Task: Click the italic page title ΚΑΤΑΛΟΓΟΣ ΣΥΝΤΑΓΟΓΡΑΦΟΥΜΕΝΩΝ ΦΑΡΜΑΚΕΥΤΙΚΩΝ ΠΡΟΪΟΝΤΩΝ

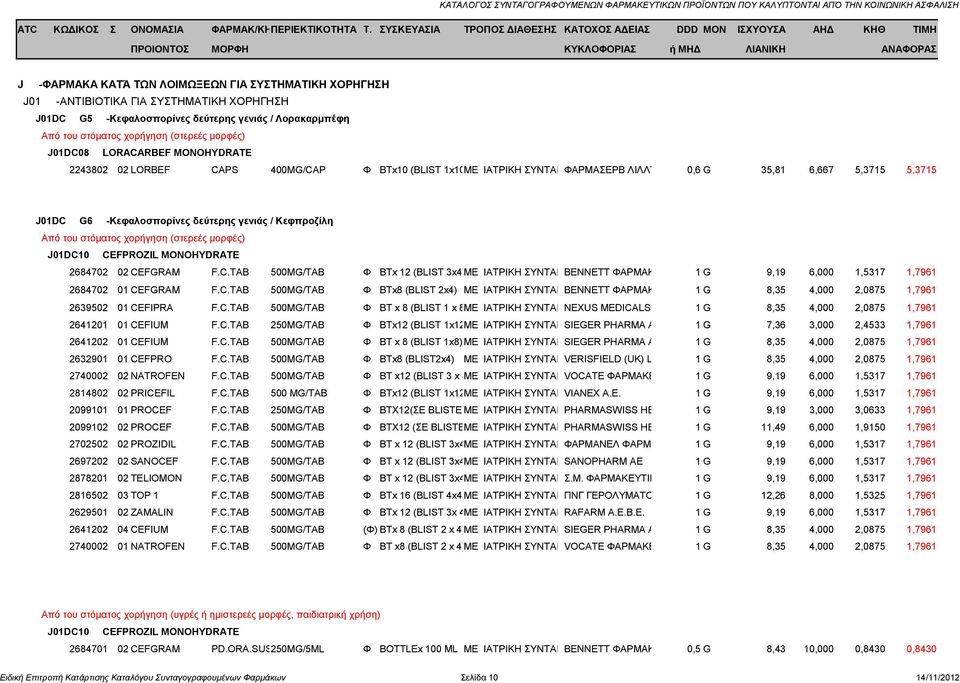Action: click(x=699, y=5)
